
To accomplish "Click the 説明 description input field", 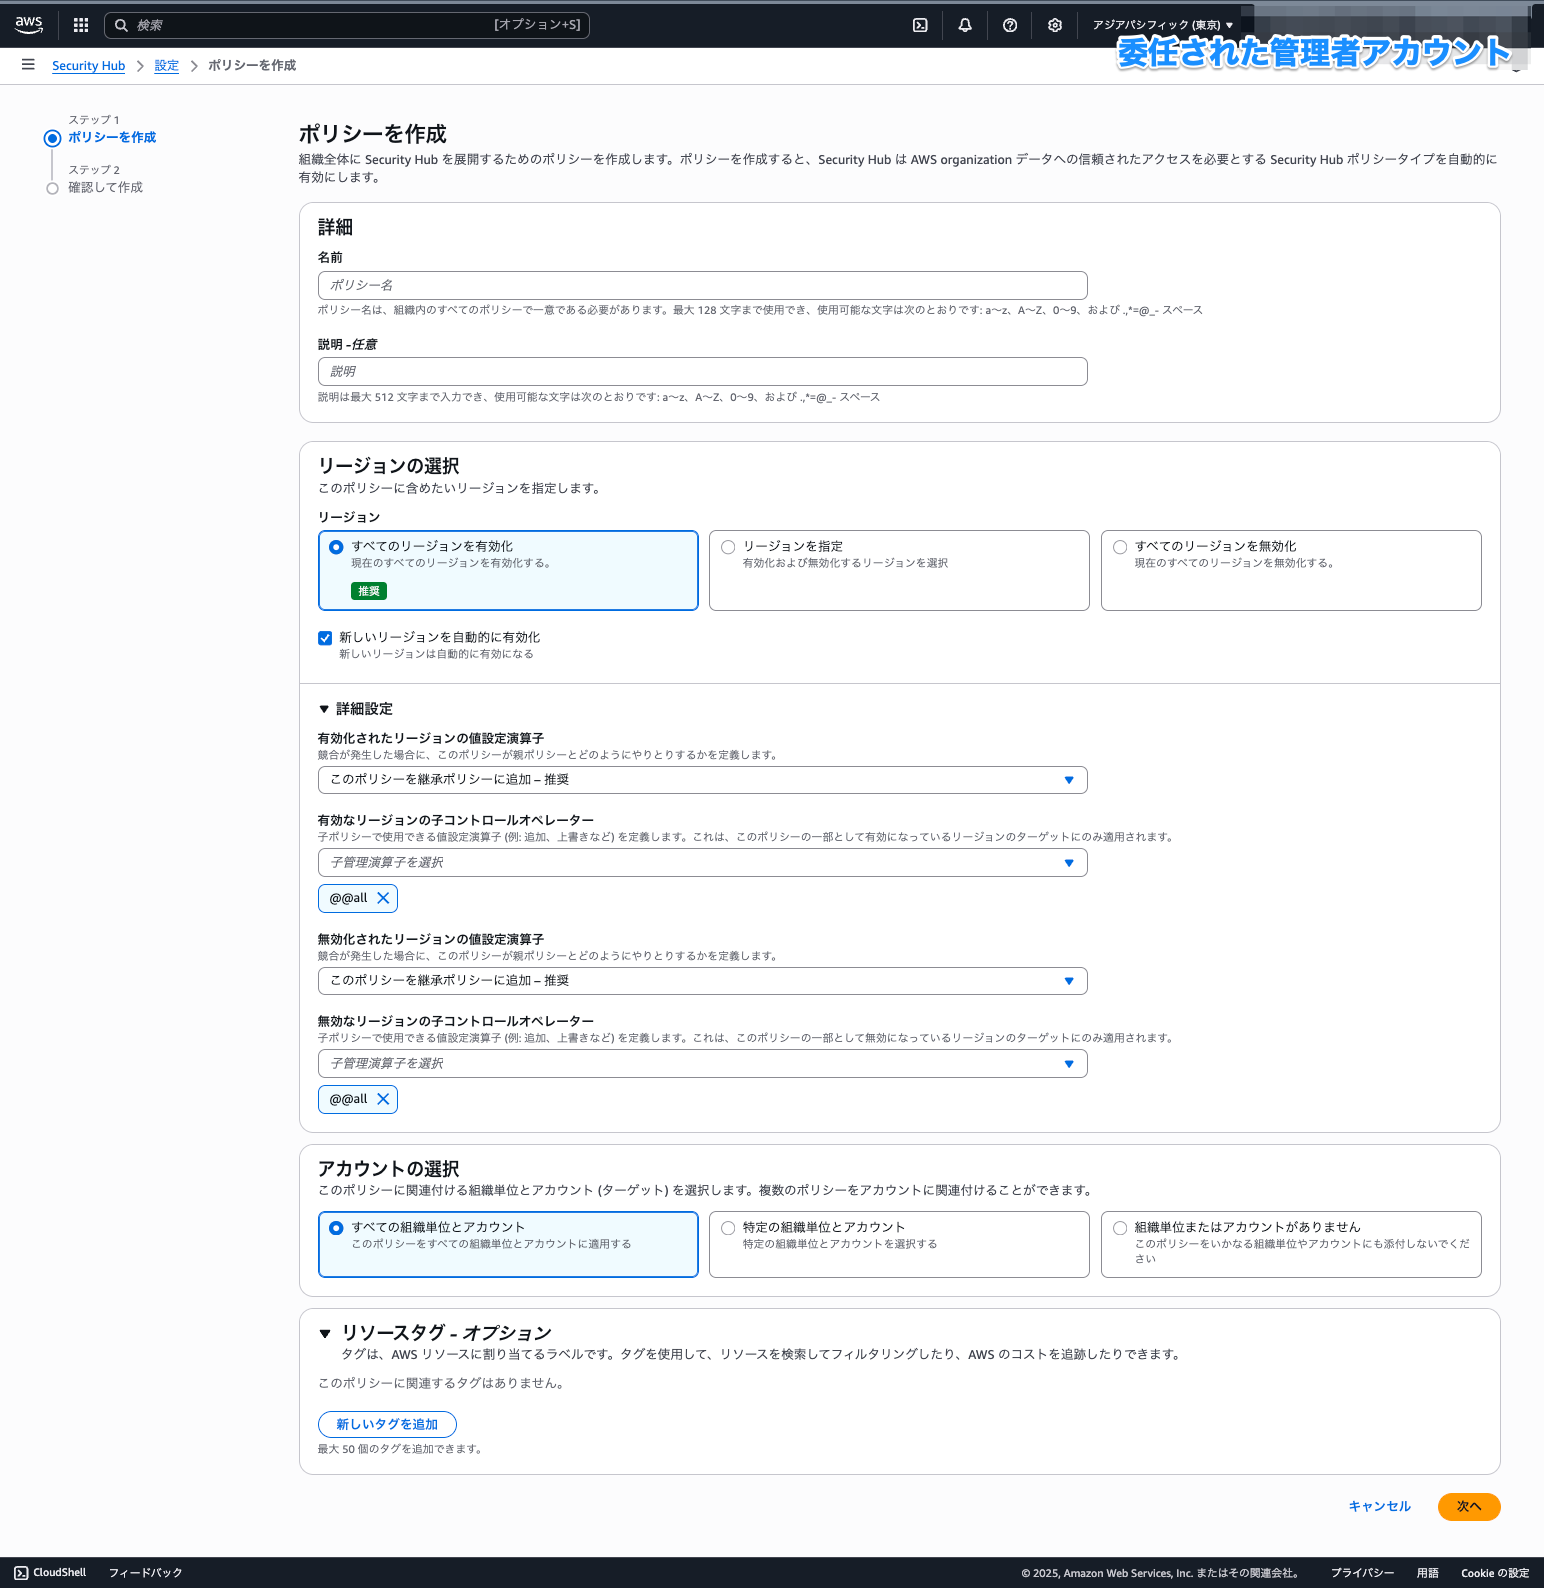I will tap(702, 371).
